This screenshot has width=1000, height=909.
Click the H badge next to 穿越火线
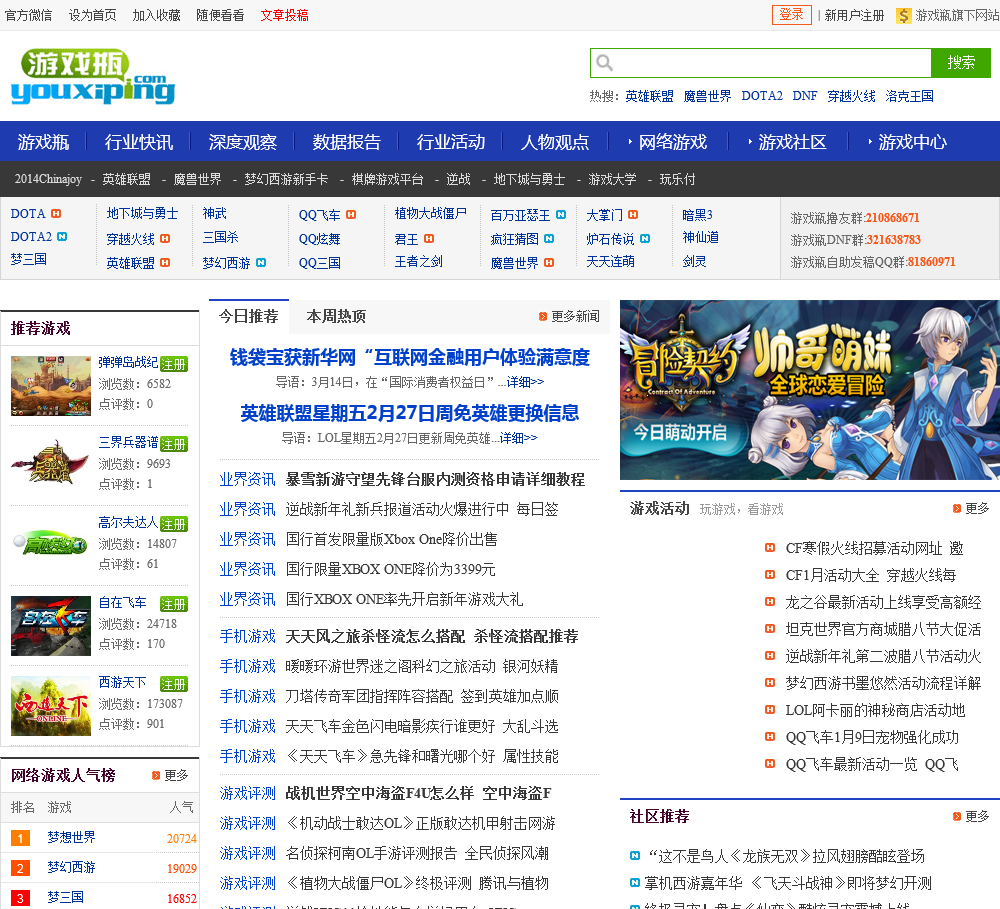pyautogui.click(x=165, y=239)
